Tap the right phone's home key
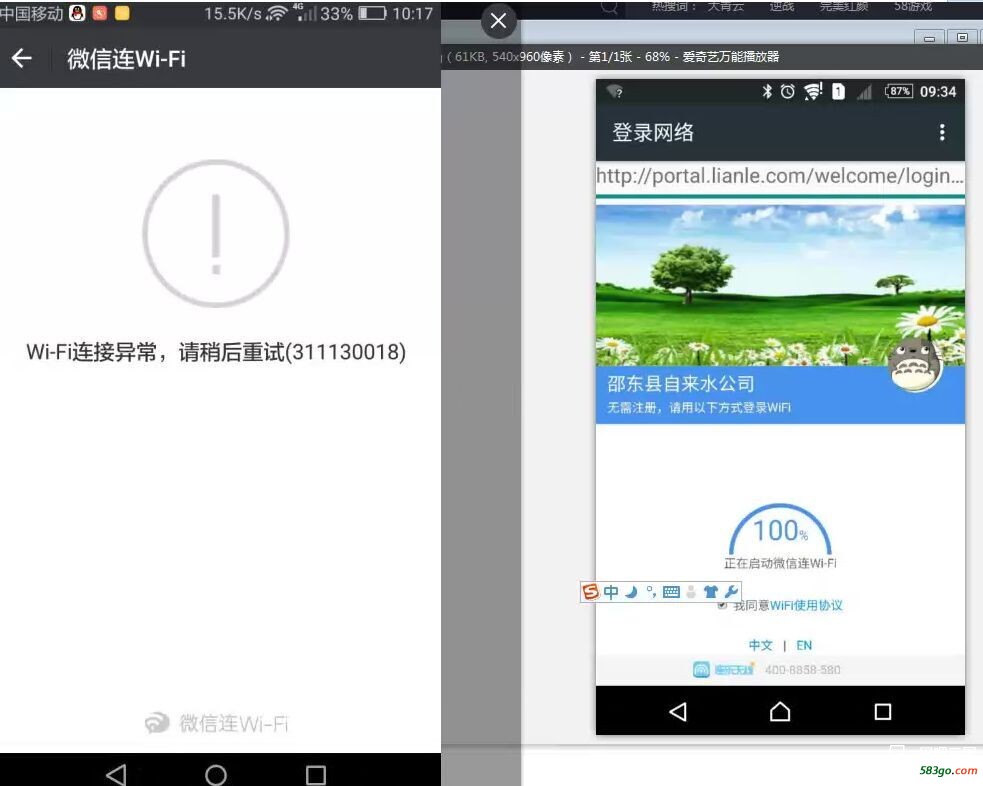983x786 pixels. point(780,711)
